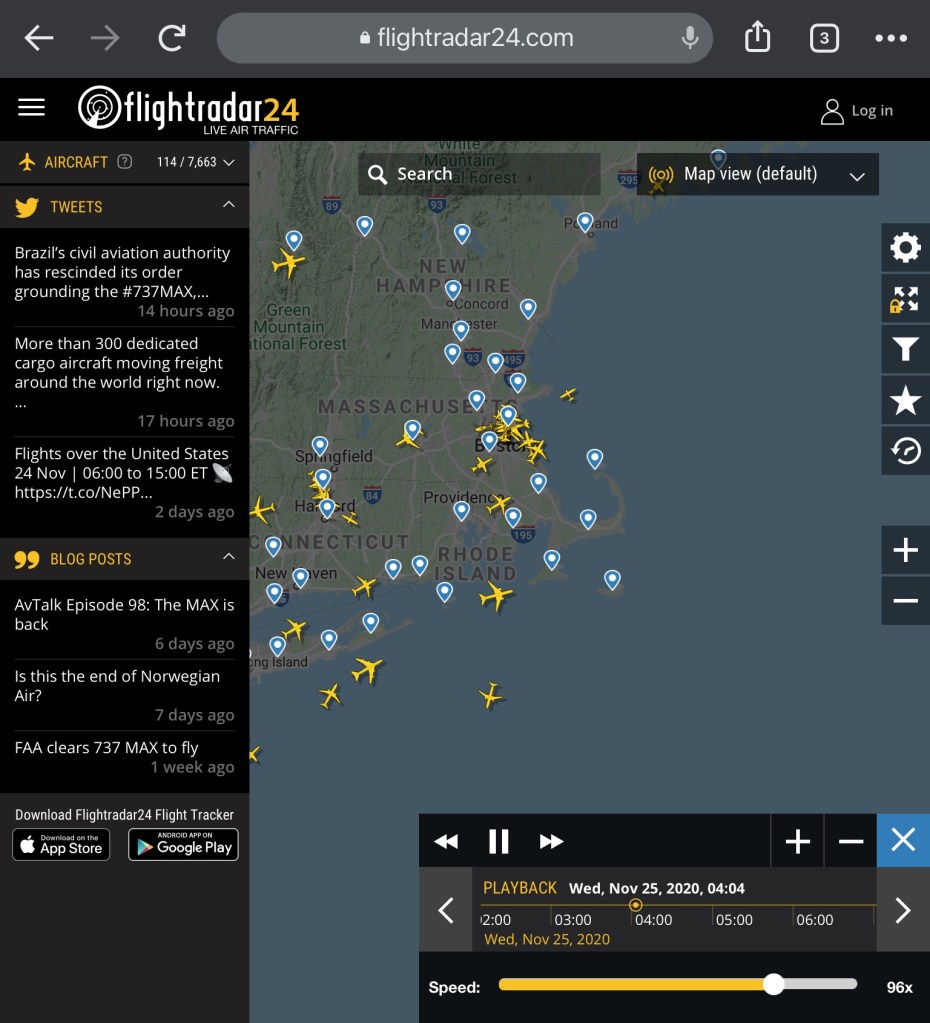930x1023 pixels.
Task: Collapse the Blog Posts section
Action: coord(228,557)
